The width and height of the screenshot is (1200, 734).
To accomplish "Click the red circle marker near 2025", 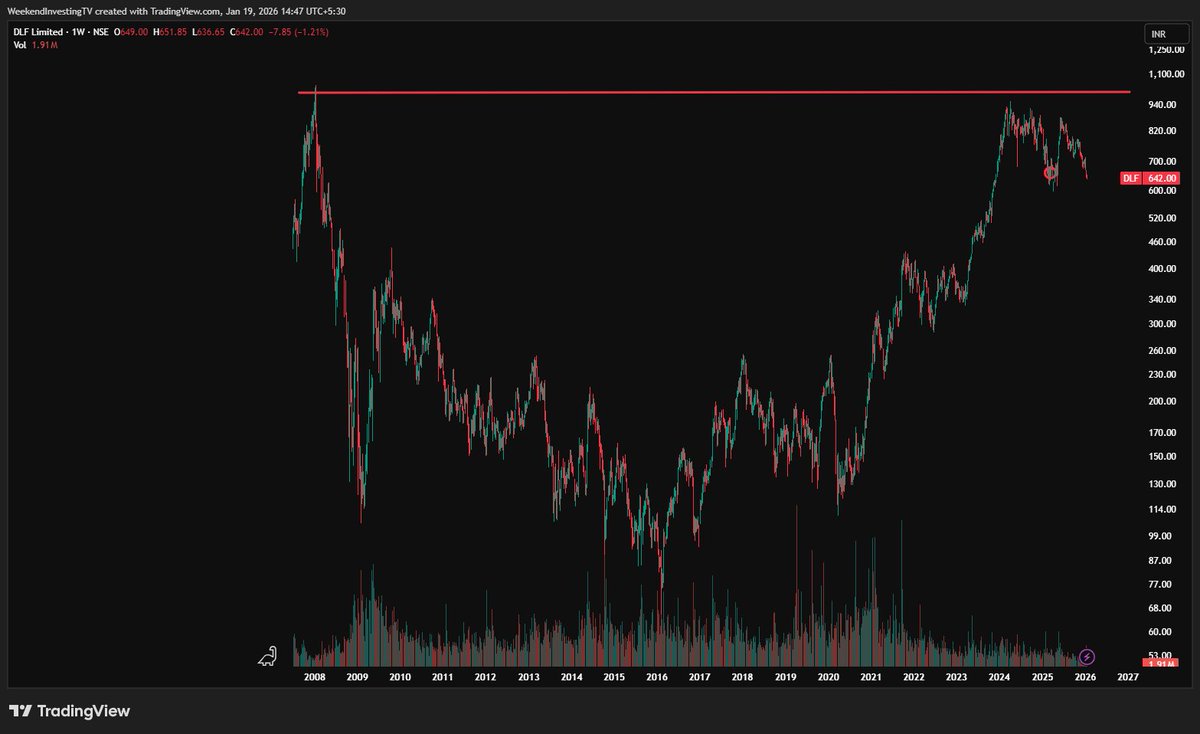I will (1051, 173).
